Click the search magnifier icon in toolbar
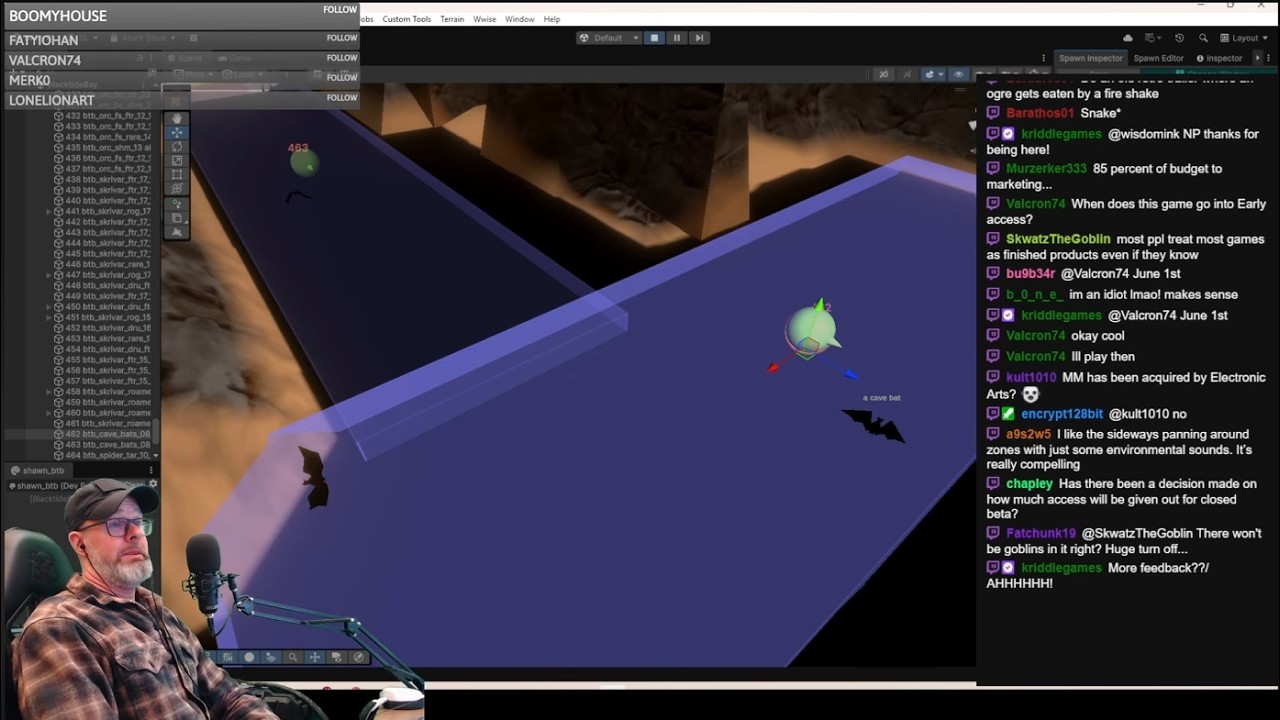This screenshot has height=720, width=1280. click(x=1201, y=38)
